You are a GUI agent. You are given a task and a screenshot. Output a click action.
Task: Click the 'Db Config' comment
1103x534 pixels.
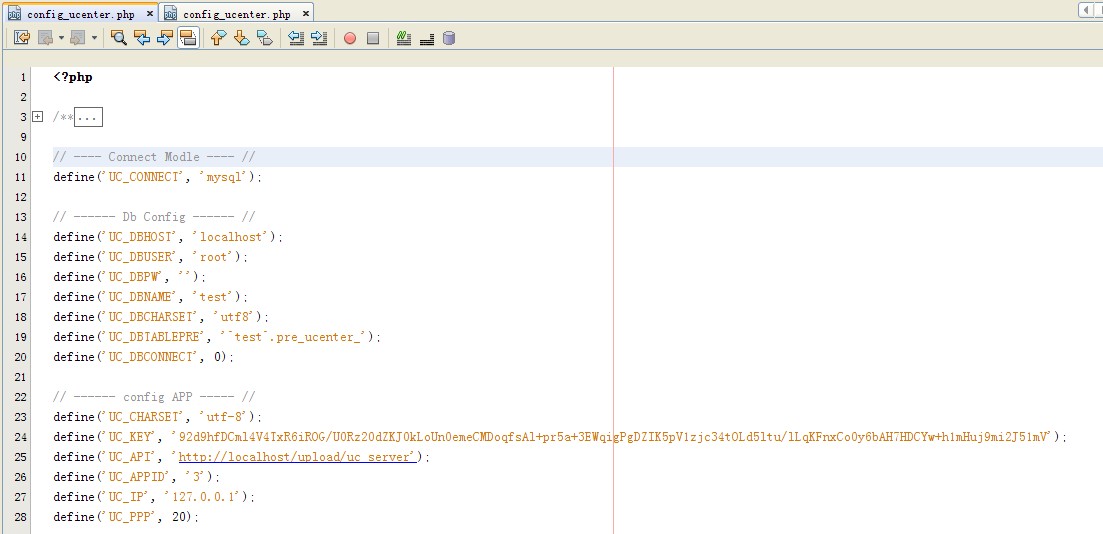pos(154,217)
